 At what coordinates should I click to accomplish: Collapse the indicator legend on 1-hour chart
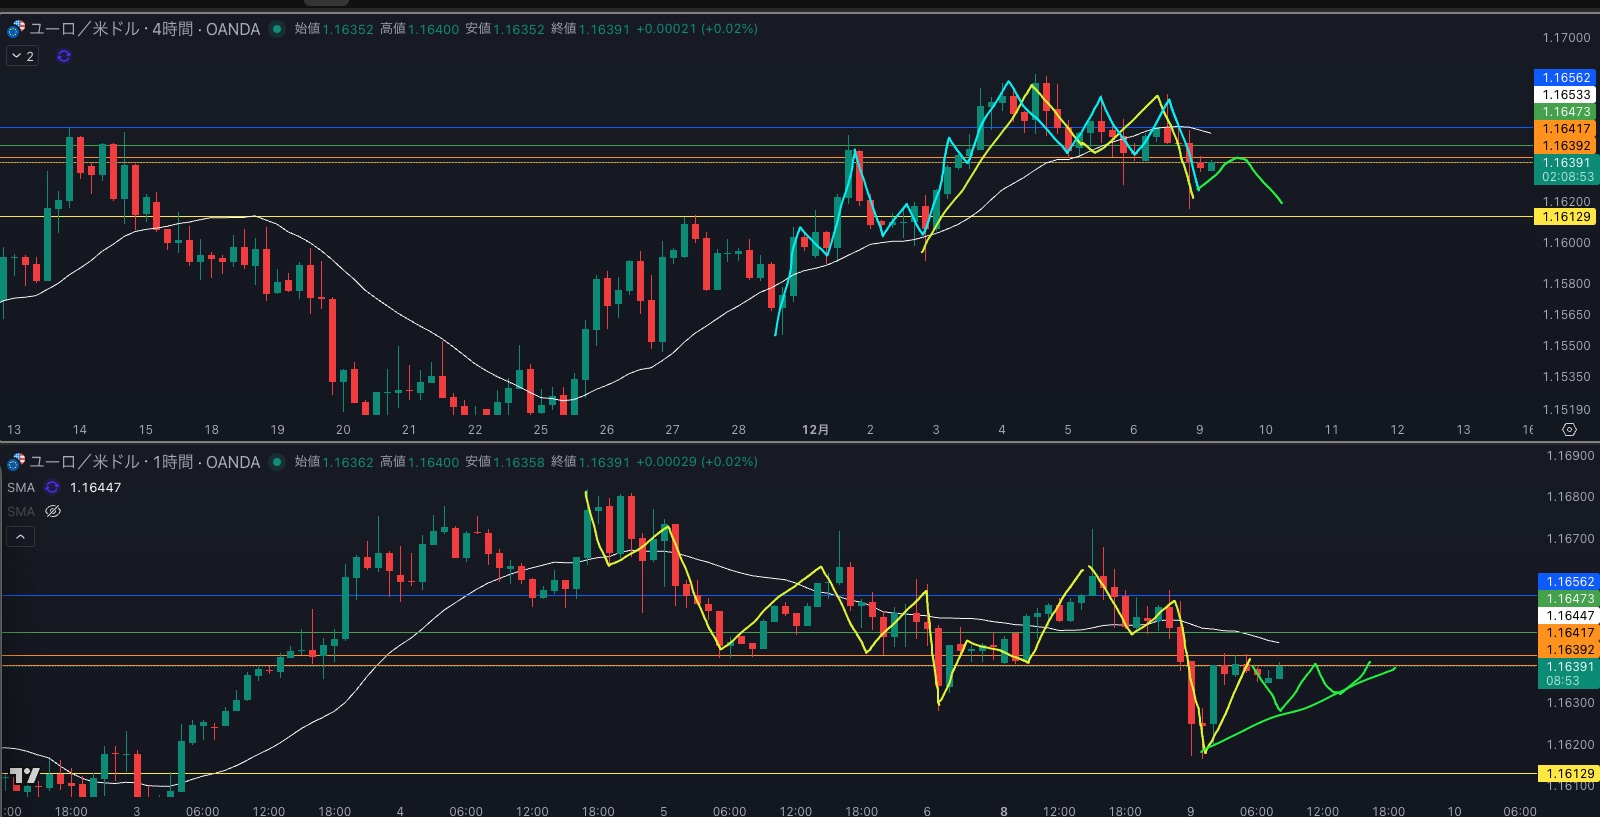coord(20,537)
